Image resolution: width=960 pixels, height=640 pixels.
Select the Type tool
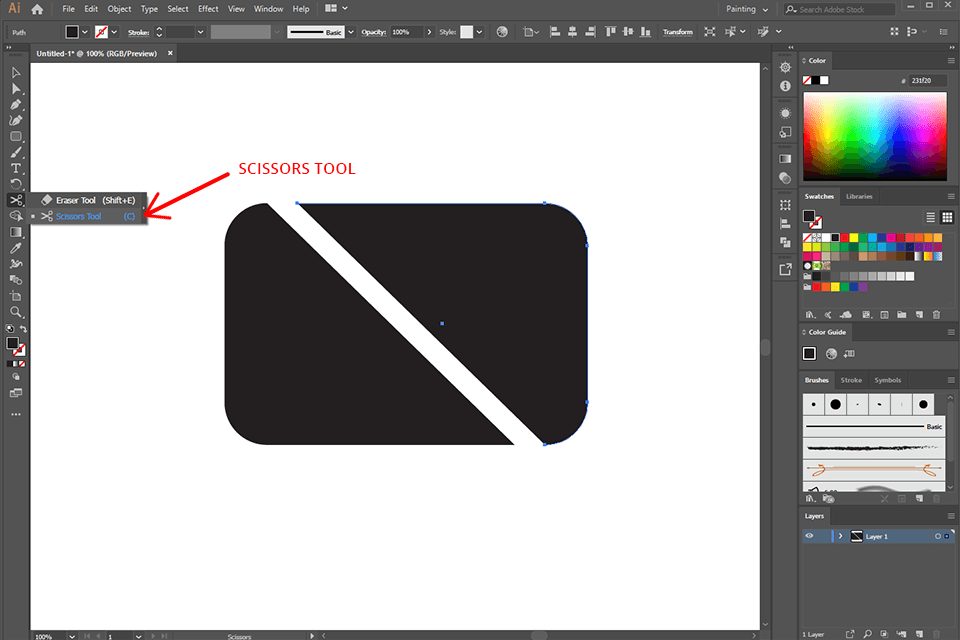point(16,167)
